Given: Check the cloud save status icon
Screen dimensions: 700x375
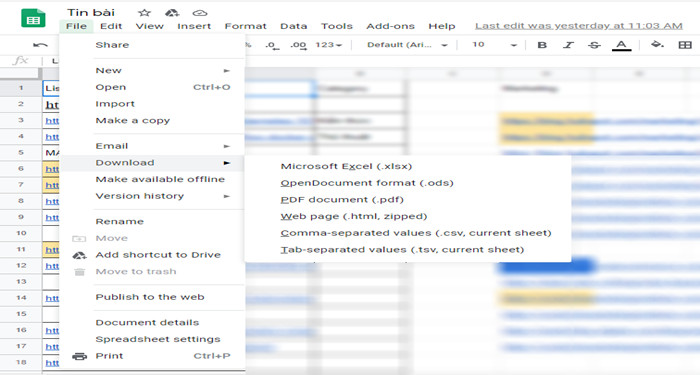Looking at the screenshot, I should [x=200, y=13].
